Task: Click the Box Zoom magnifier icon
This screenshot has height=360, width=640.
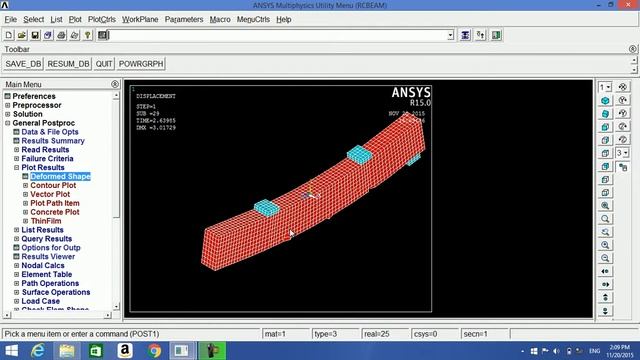Action: [605, 219]
